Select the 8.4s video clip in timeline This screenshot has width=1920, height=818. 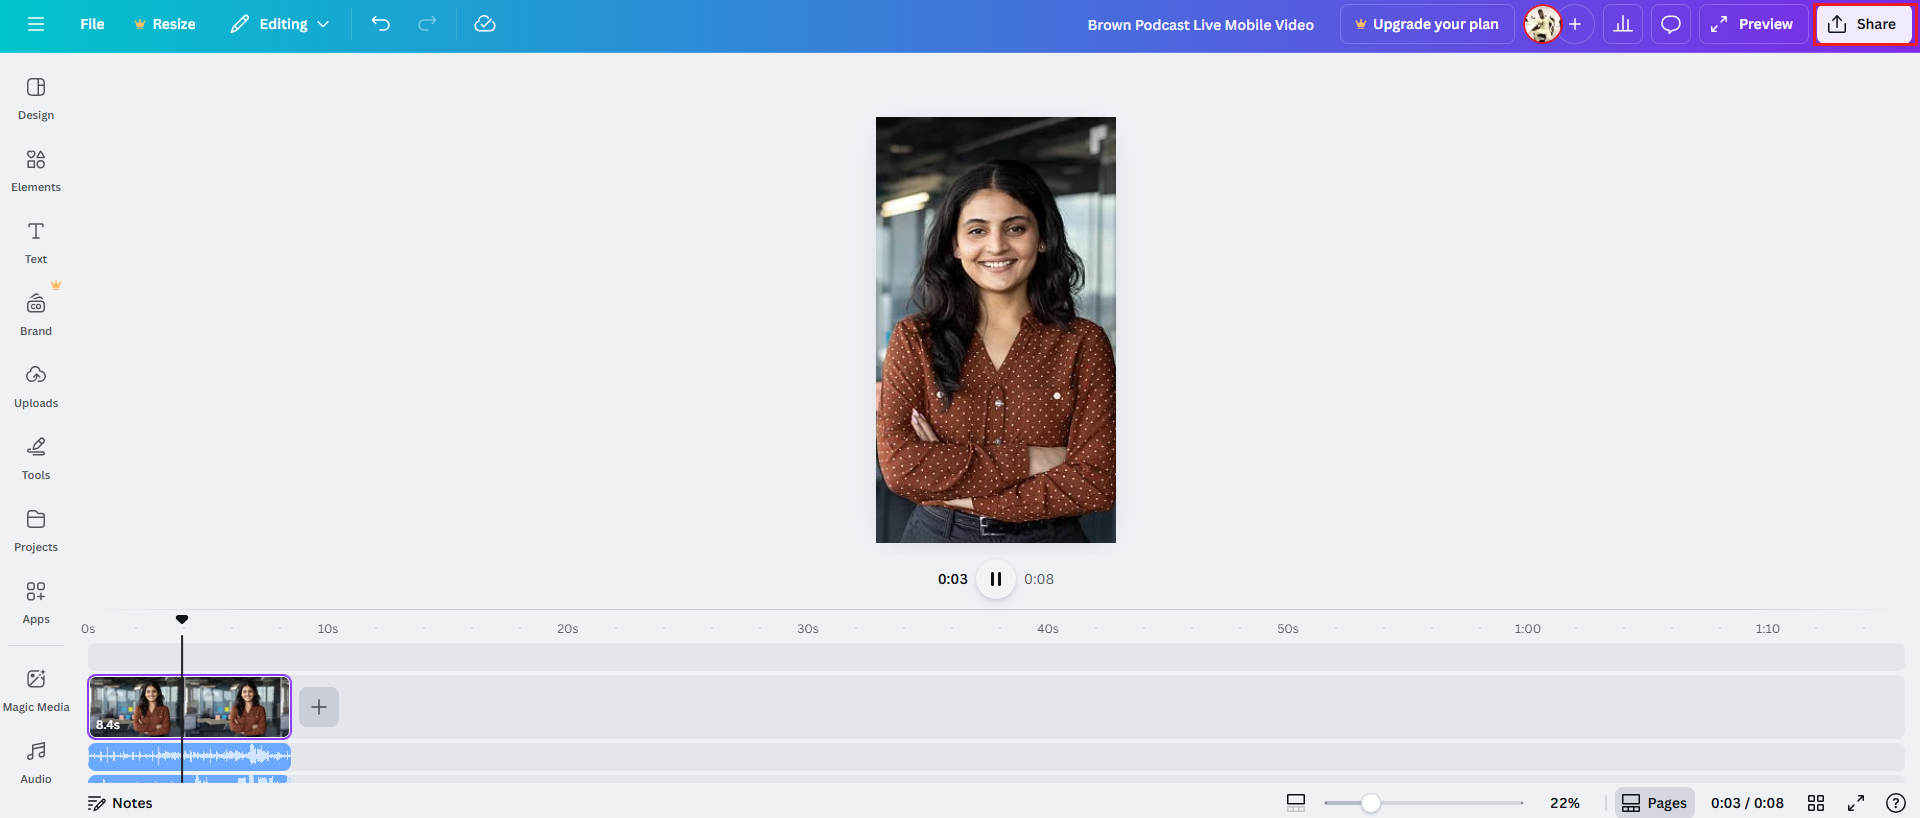189,707
